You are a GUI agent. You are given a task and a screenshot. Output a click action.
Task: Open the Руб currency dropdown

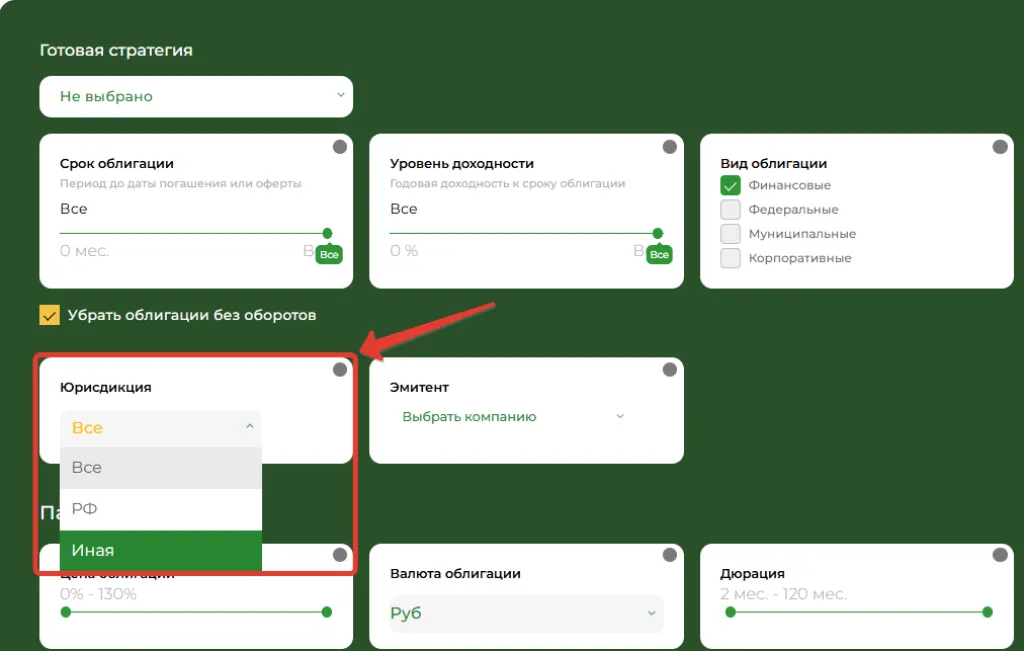pos(526,613)
